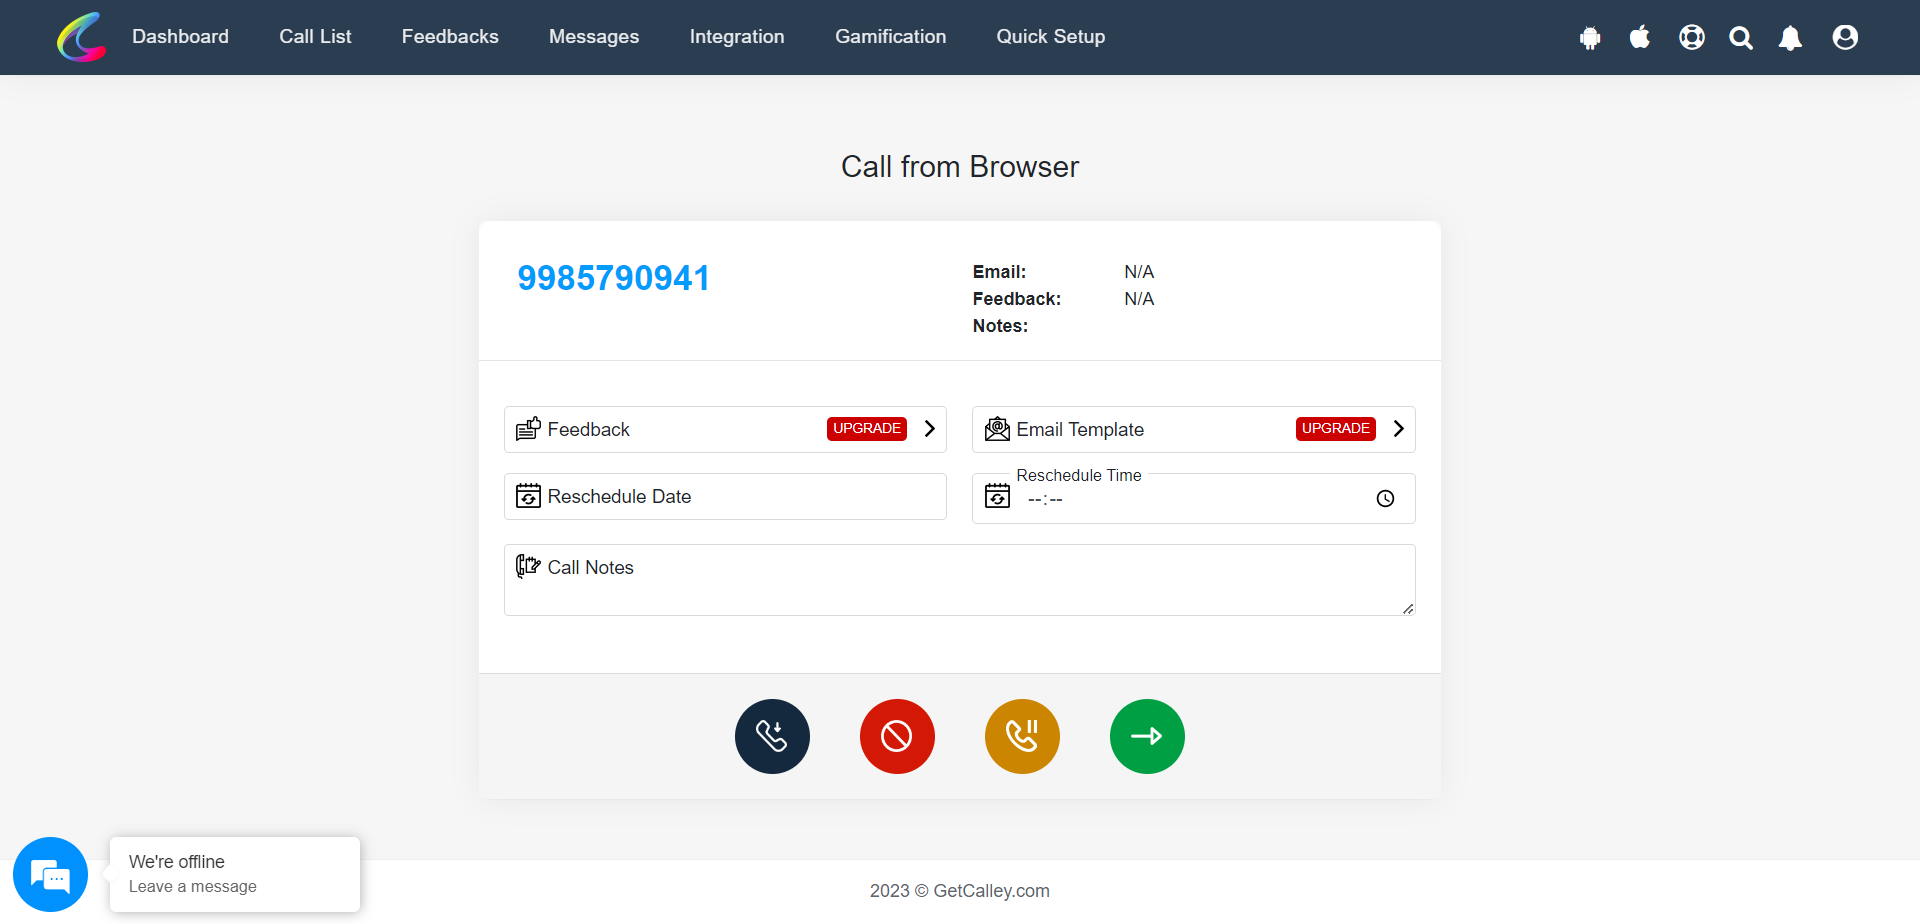The image size is (1920, 924).
Task: Click phone number 9985790941
Action: click(x=613, y=278)
